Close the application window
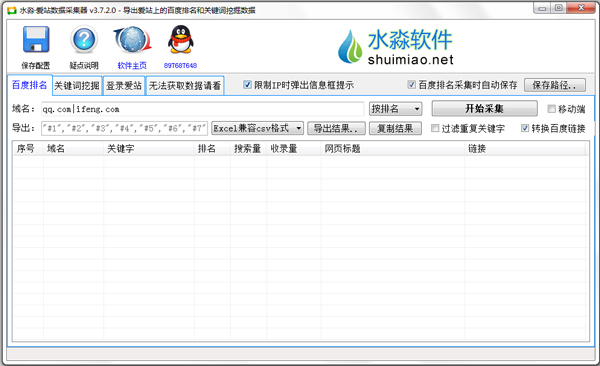Screen dimensions: 600x366 tap(581, 8)
